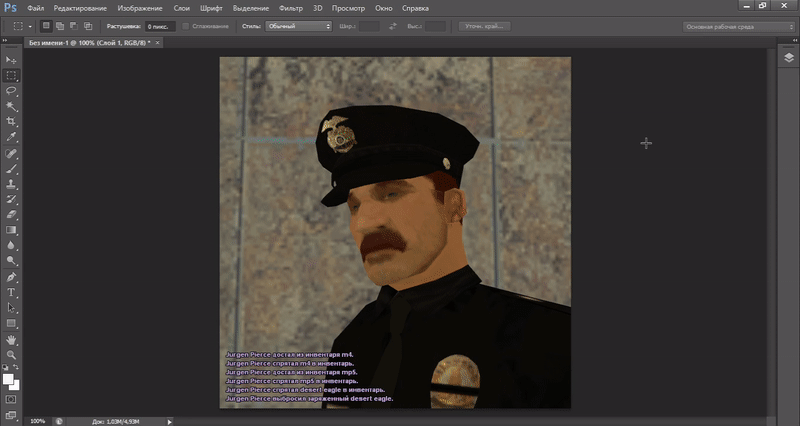Click the status bar preview icon
The width and height of the screenshot is (800, 426).
click(x=59, y=421)
